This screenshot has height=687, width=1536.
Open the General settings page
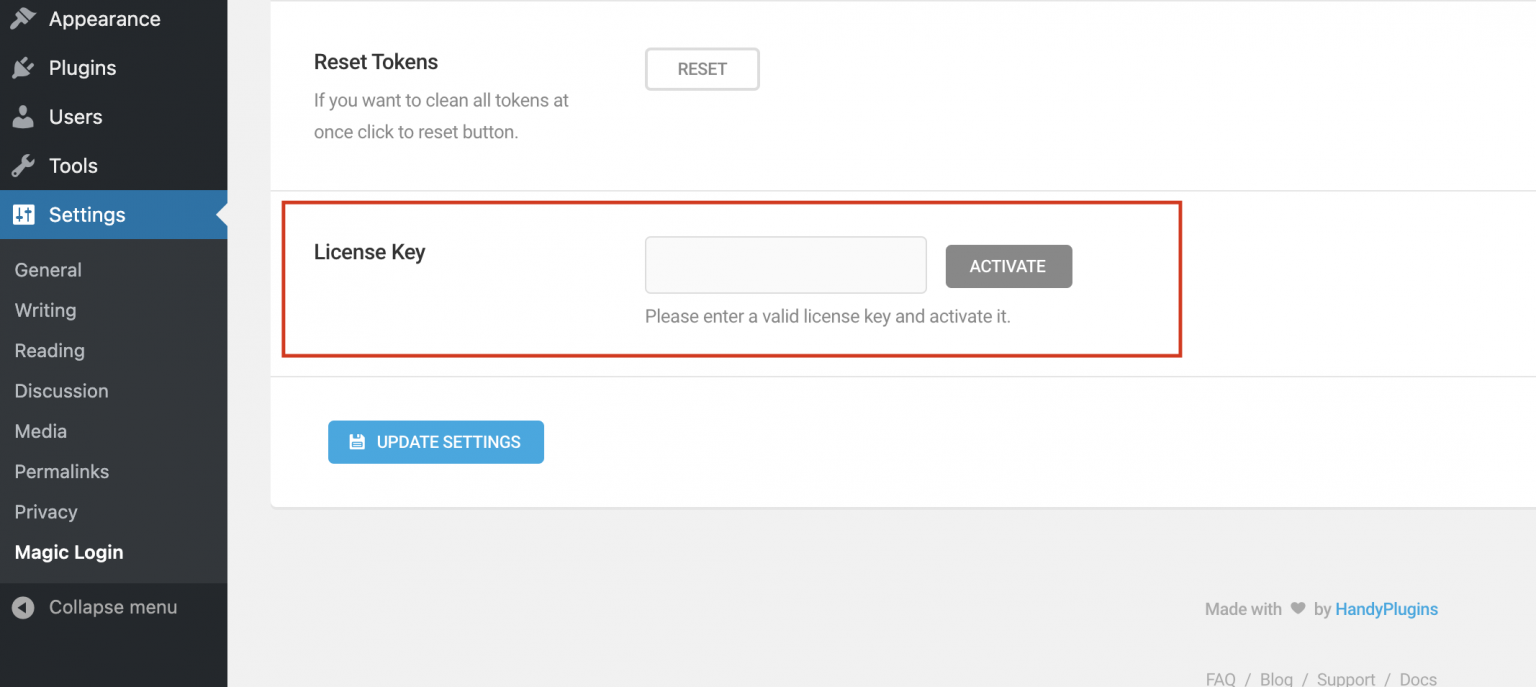pyautogui.click(x=48, y=270)
